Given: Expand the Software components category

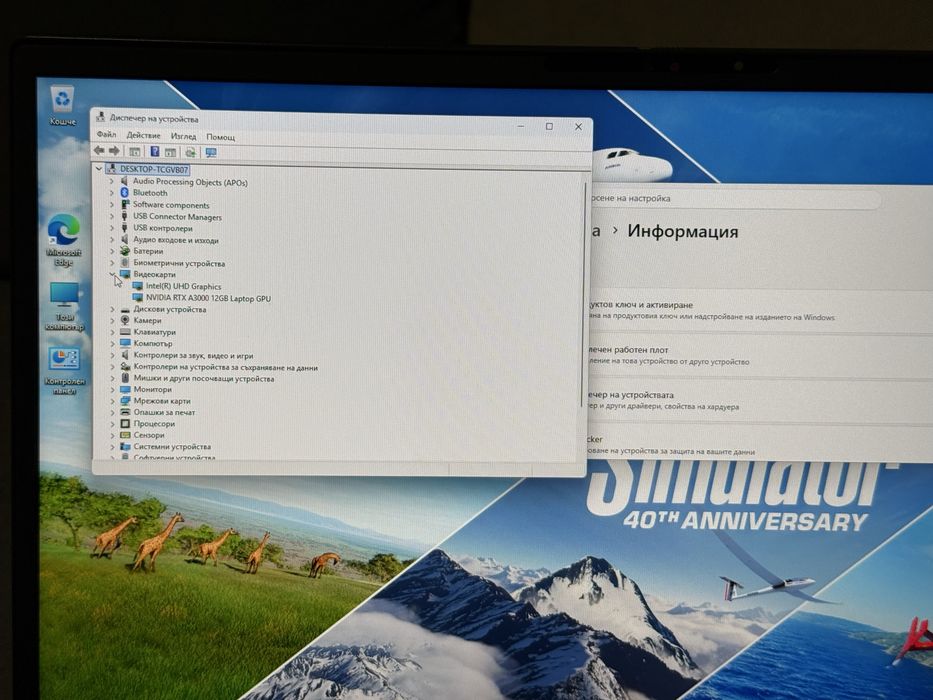Looking at the screenshot, I should coord(112,204).
